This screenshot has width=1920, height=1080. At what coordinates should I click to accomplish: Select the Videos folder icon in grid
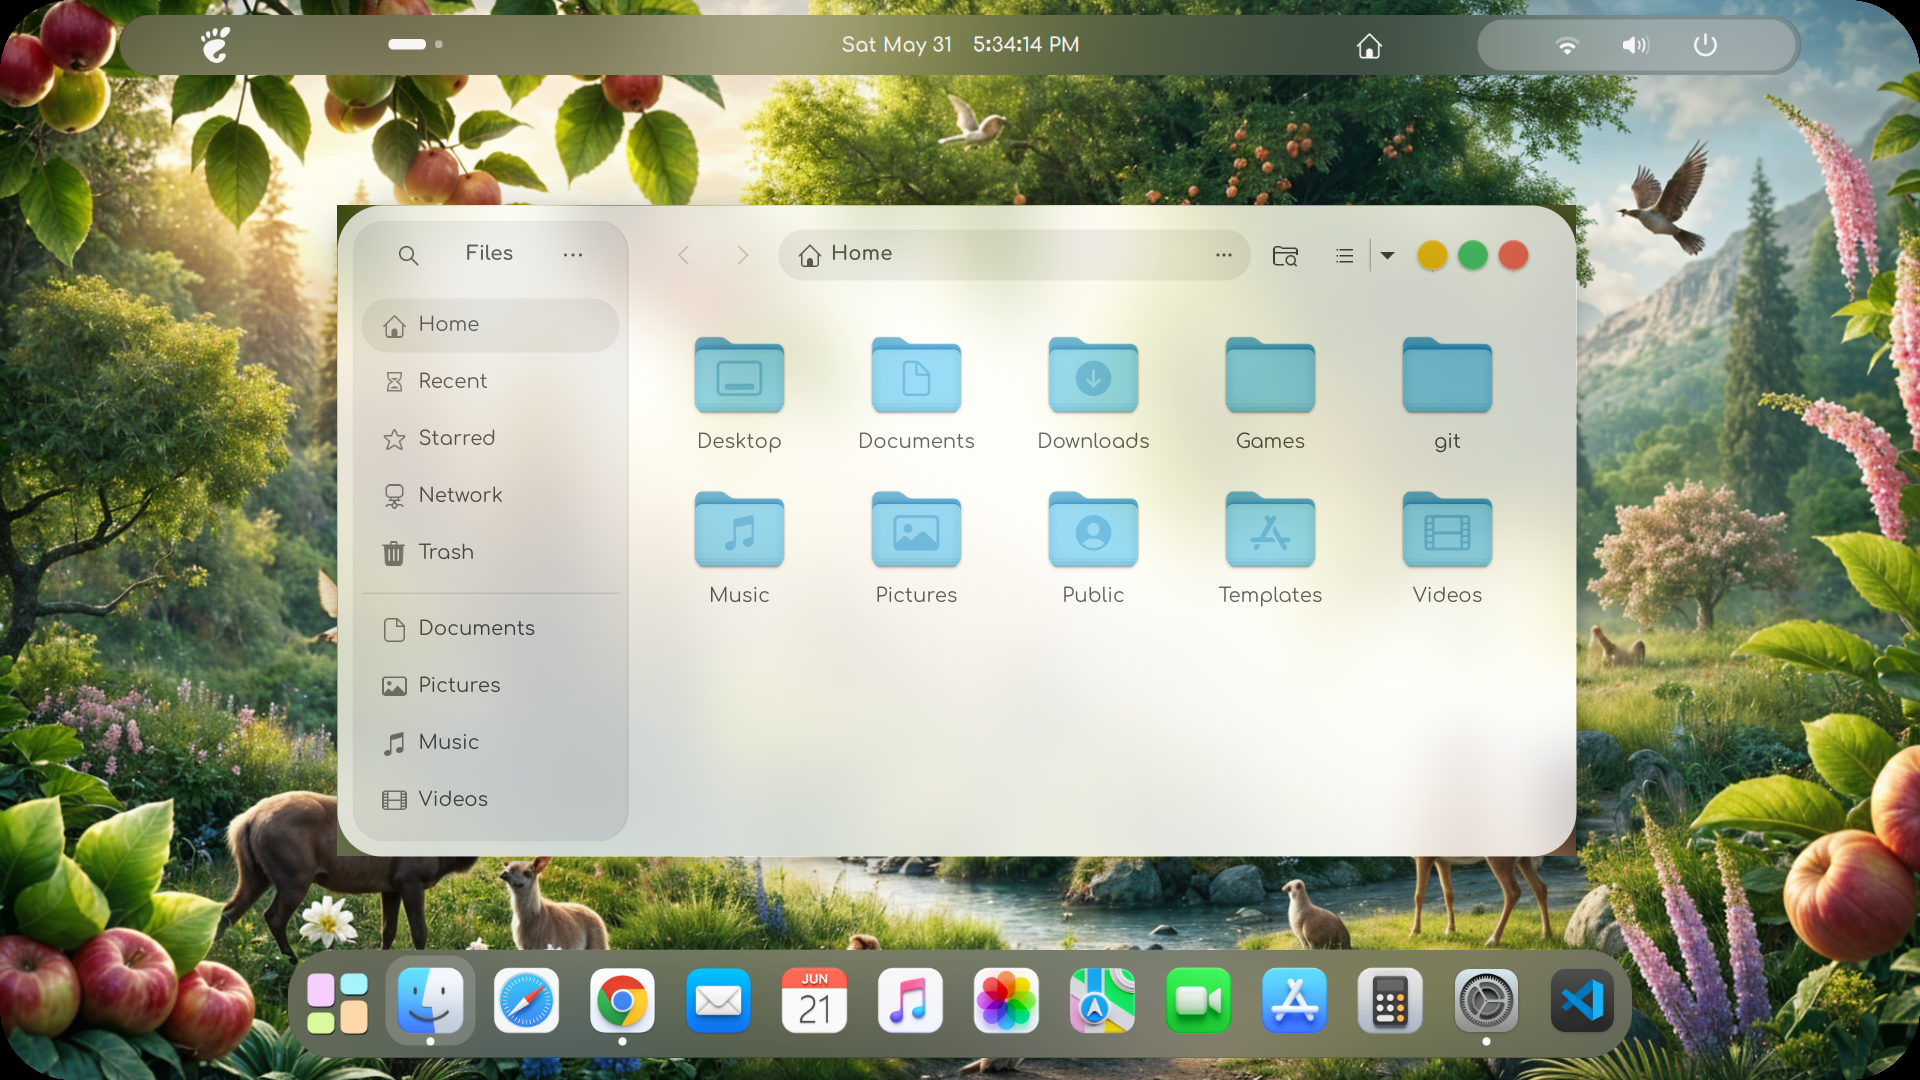[x=1447, y=529]
